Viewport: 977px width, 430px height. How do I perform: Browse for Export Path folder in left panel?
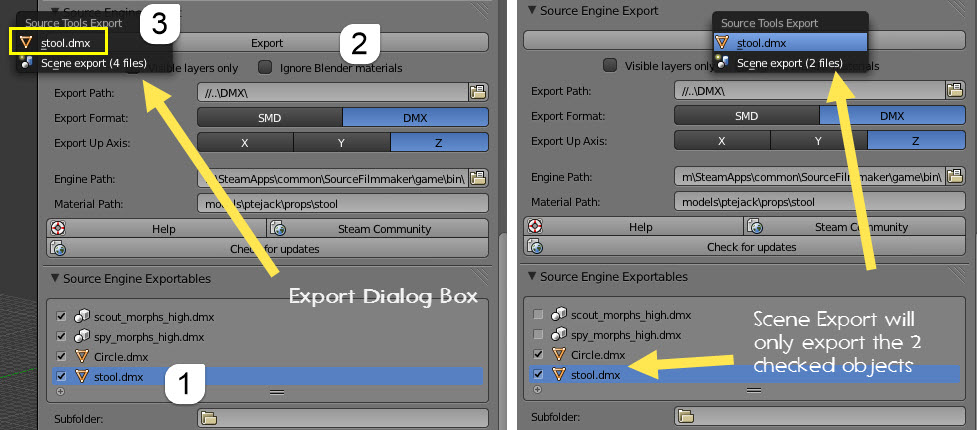[x=478, y=92]
